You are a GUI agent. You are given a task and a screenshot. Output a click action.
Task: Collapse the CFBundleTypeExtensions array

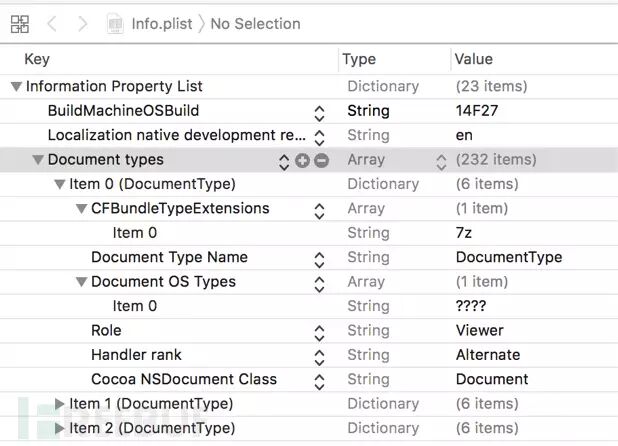[82, 209]
